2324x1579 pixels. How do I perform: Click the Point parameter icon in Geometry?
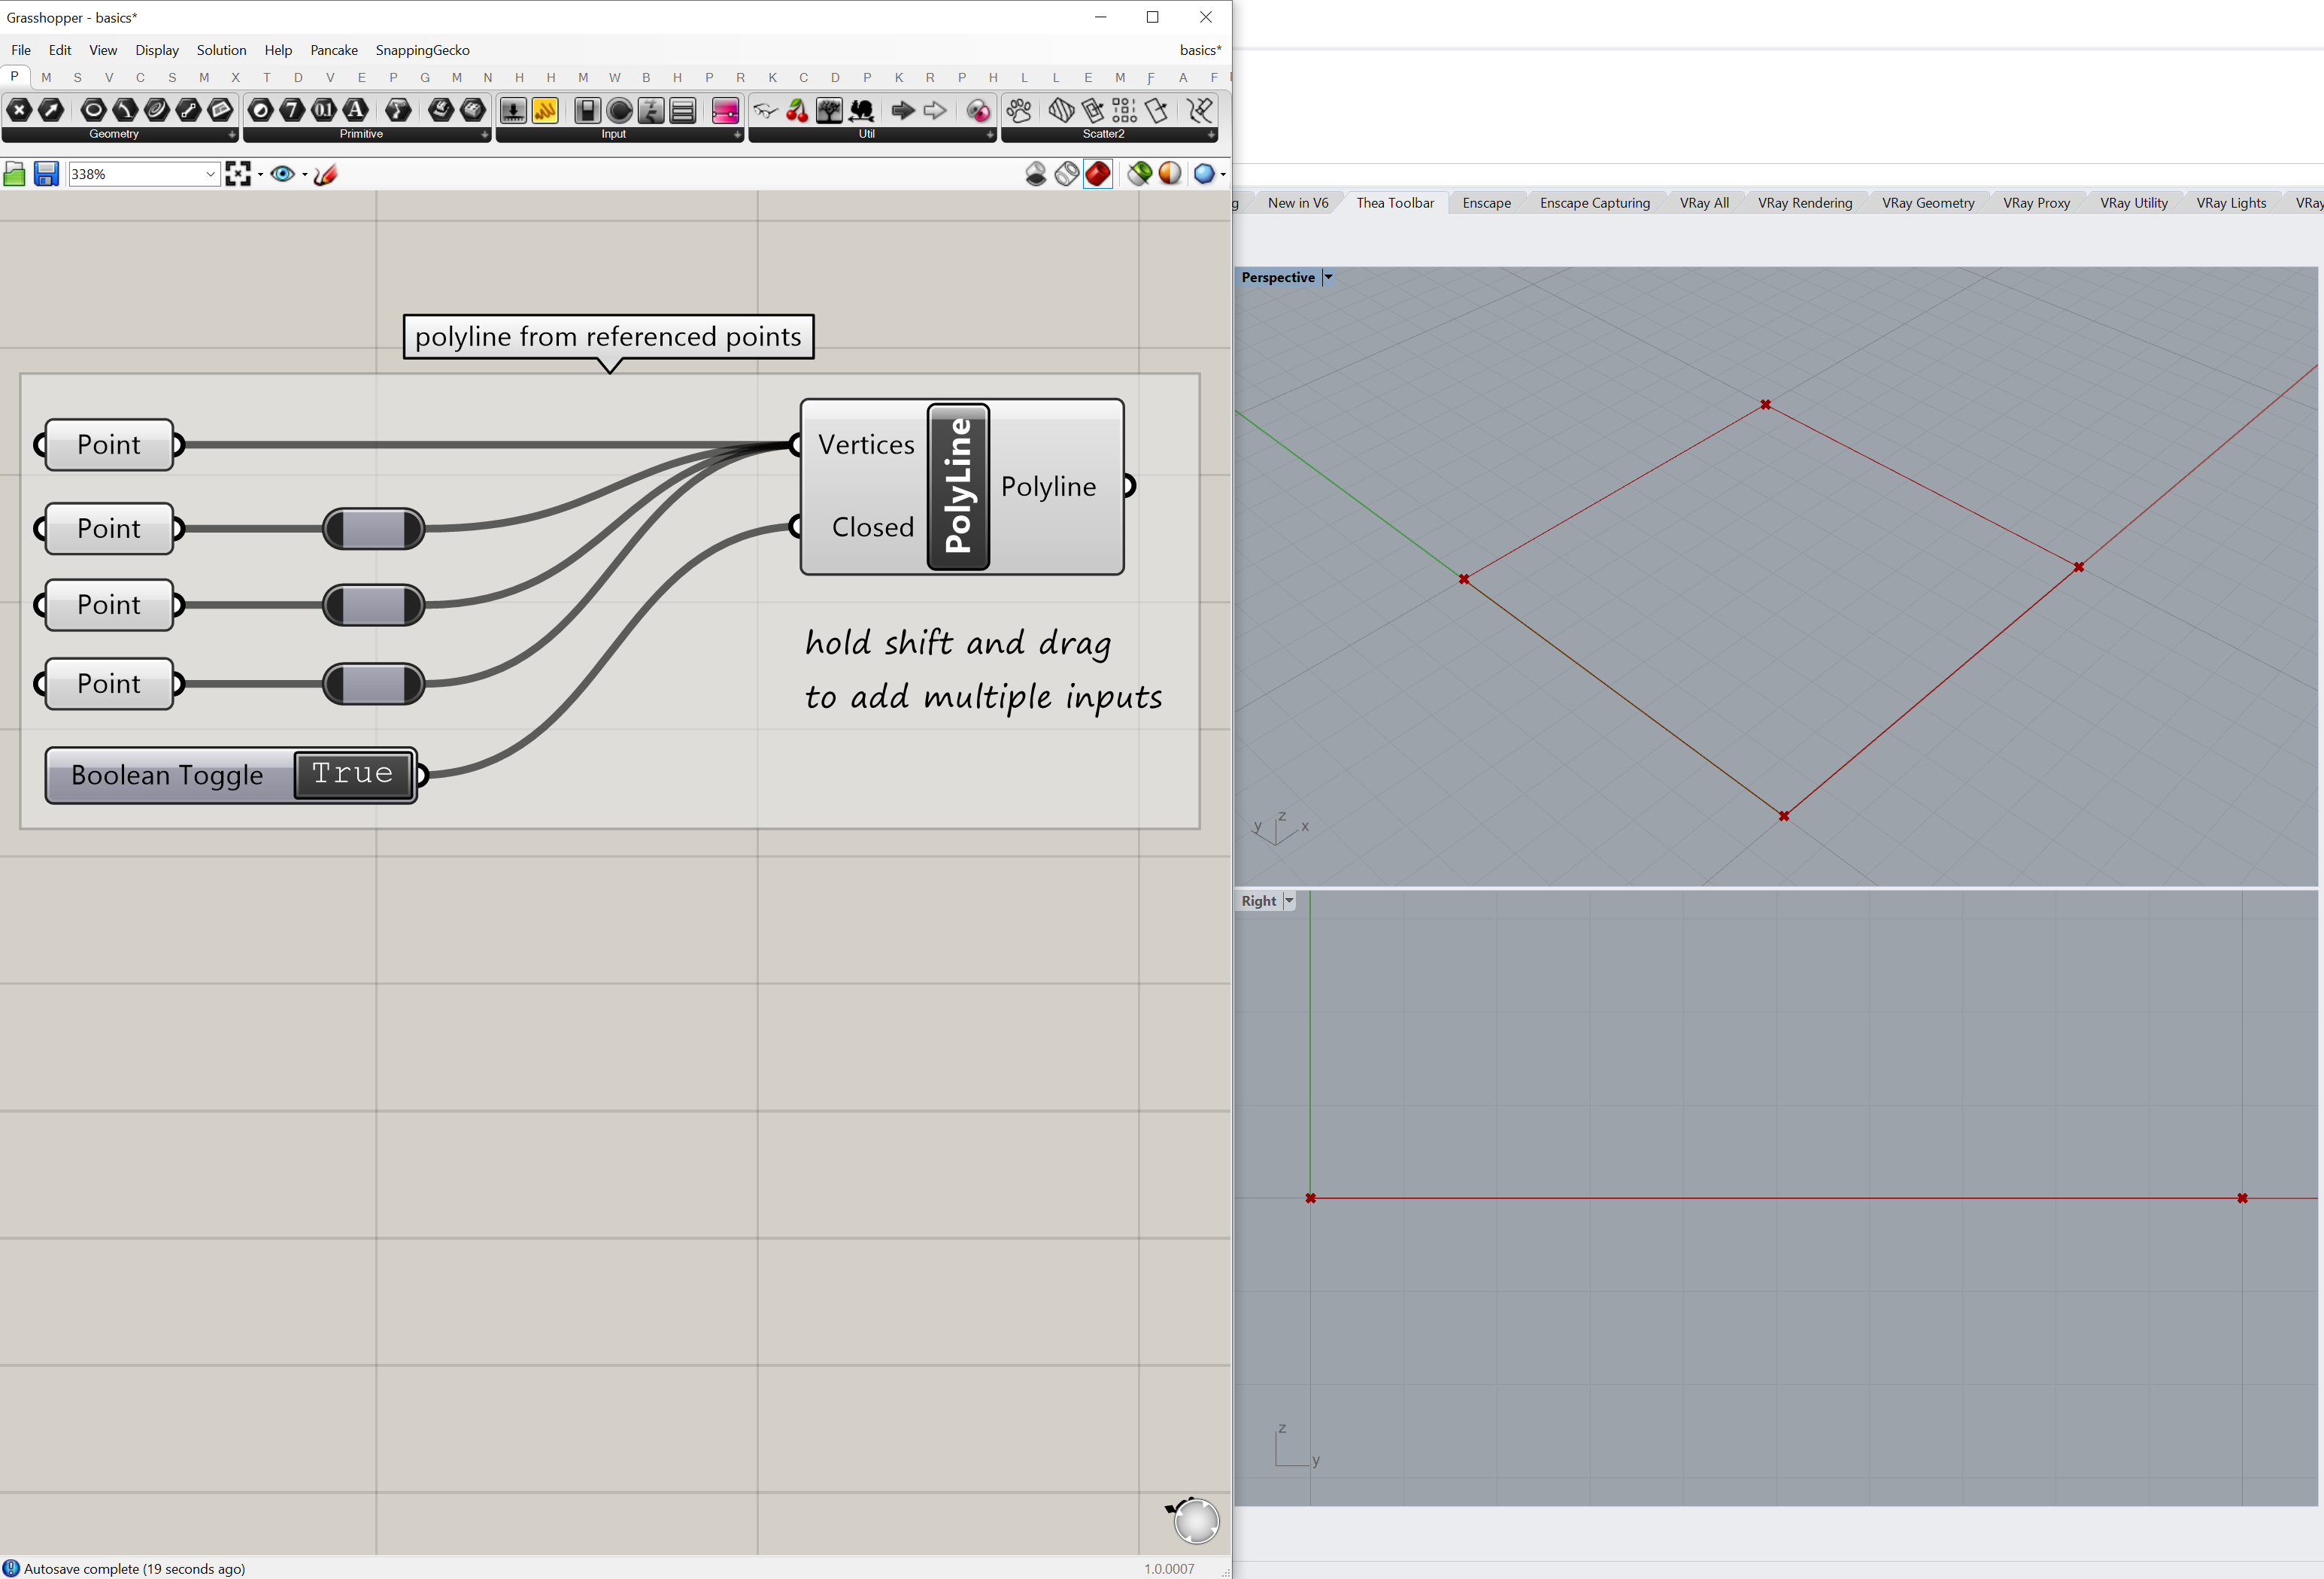(x=19, y=110)
